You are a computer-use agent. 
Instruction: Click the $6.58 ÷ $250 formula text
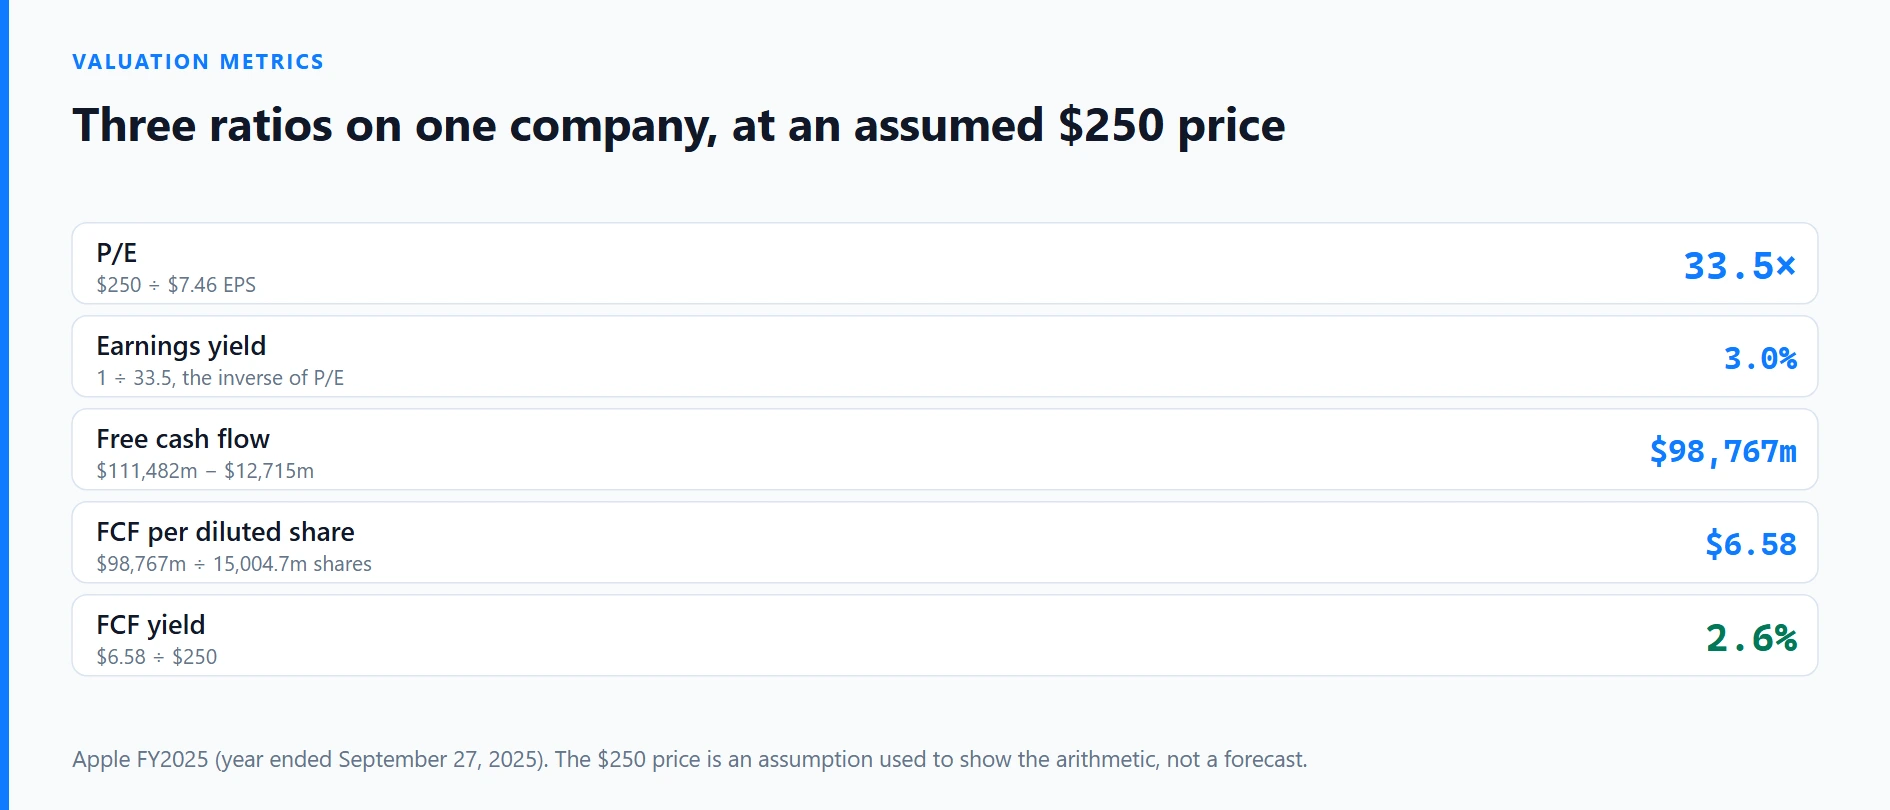click(x=157, y=657)
